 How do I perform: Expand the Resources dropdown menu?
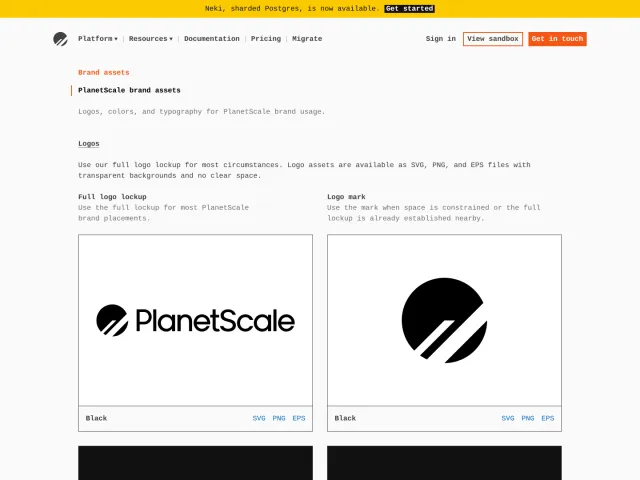(x=151, y=39)
